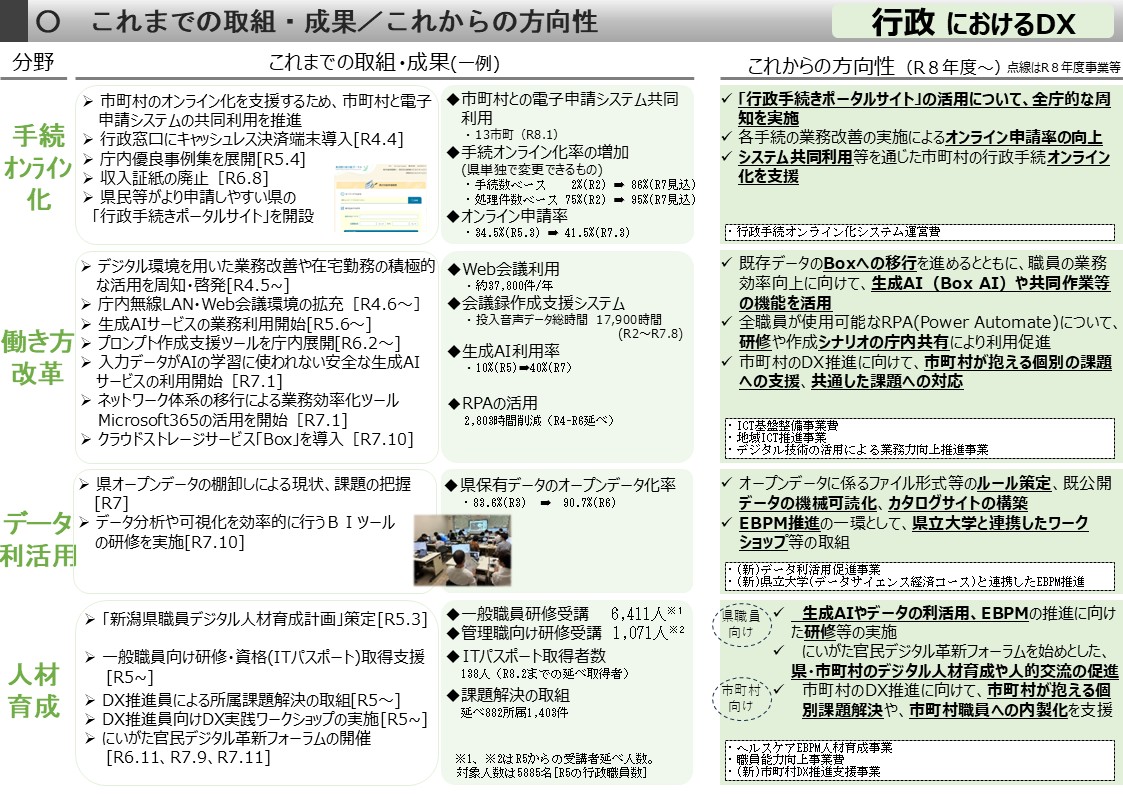Click the 市町村向け dashed oval label
The height and width of the screenshot is (794, 1123).
(741, 698)
